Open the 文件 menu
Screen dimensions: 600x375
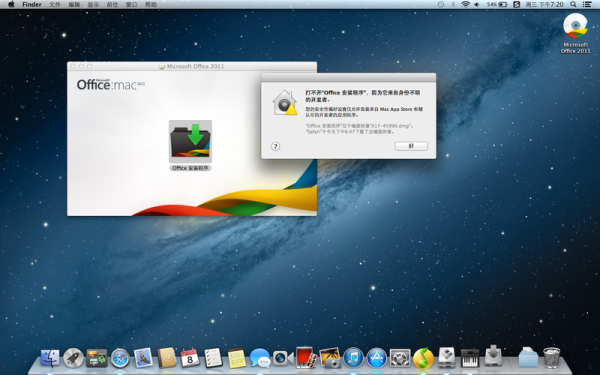point(55,5)
